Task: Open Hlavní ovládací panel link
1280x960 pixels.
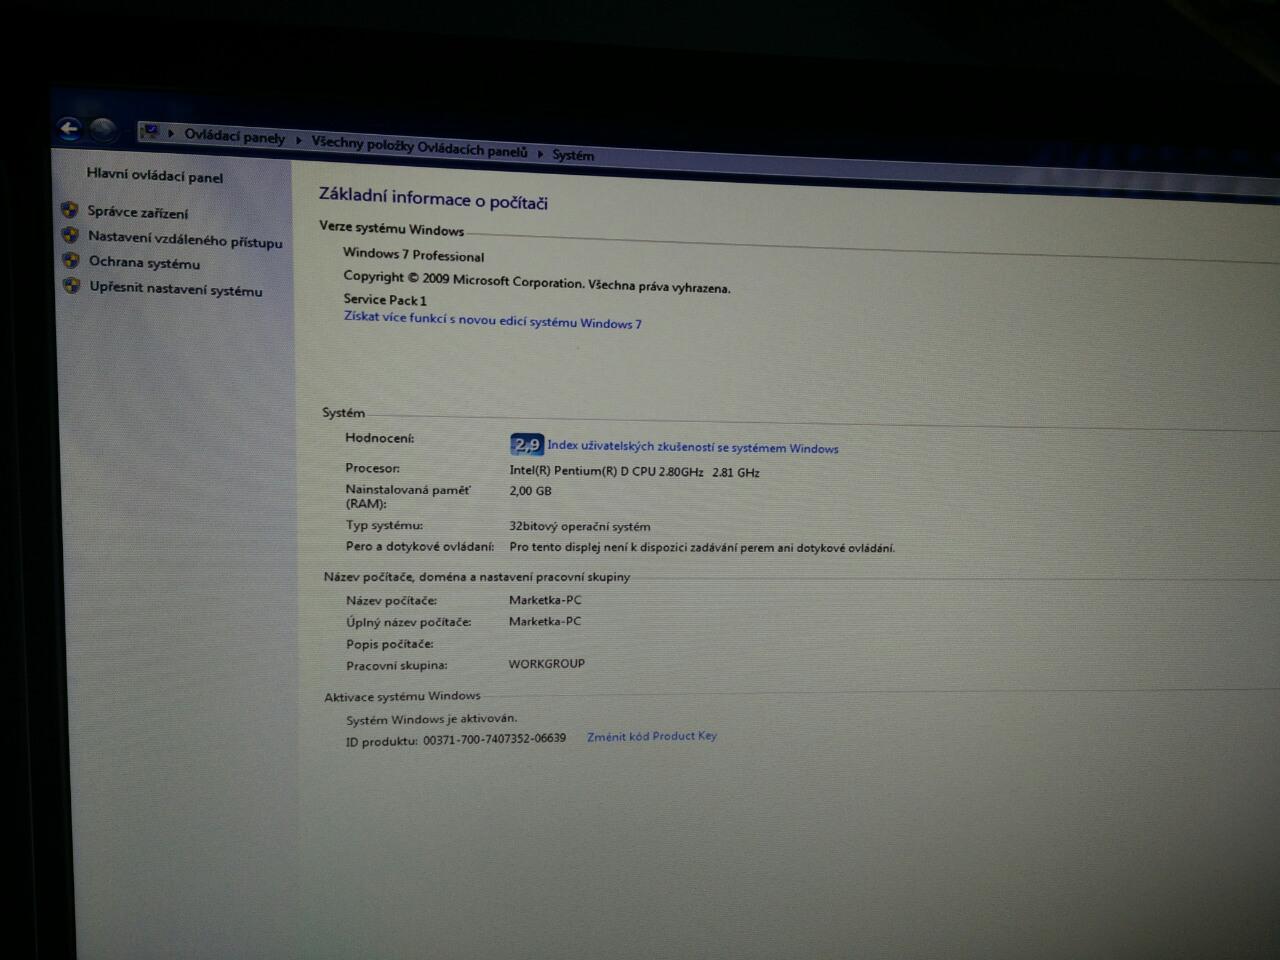Action: 155,176
